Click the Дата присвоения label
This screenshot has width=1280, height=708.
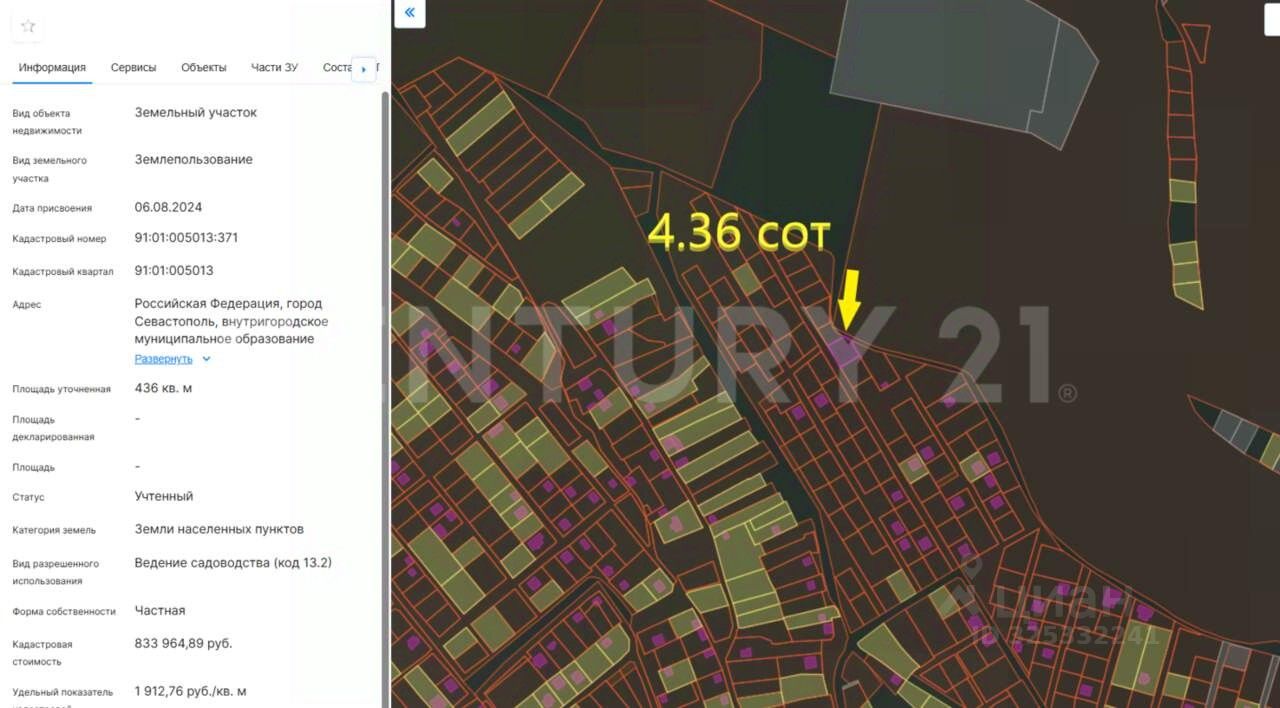pos(52,209)
